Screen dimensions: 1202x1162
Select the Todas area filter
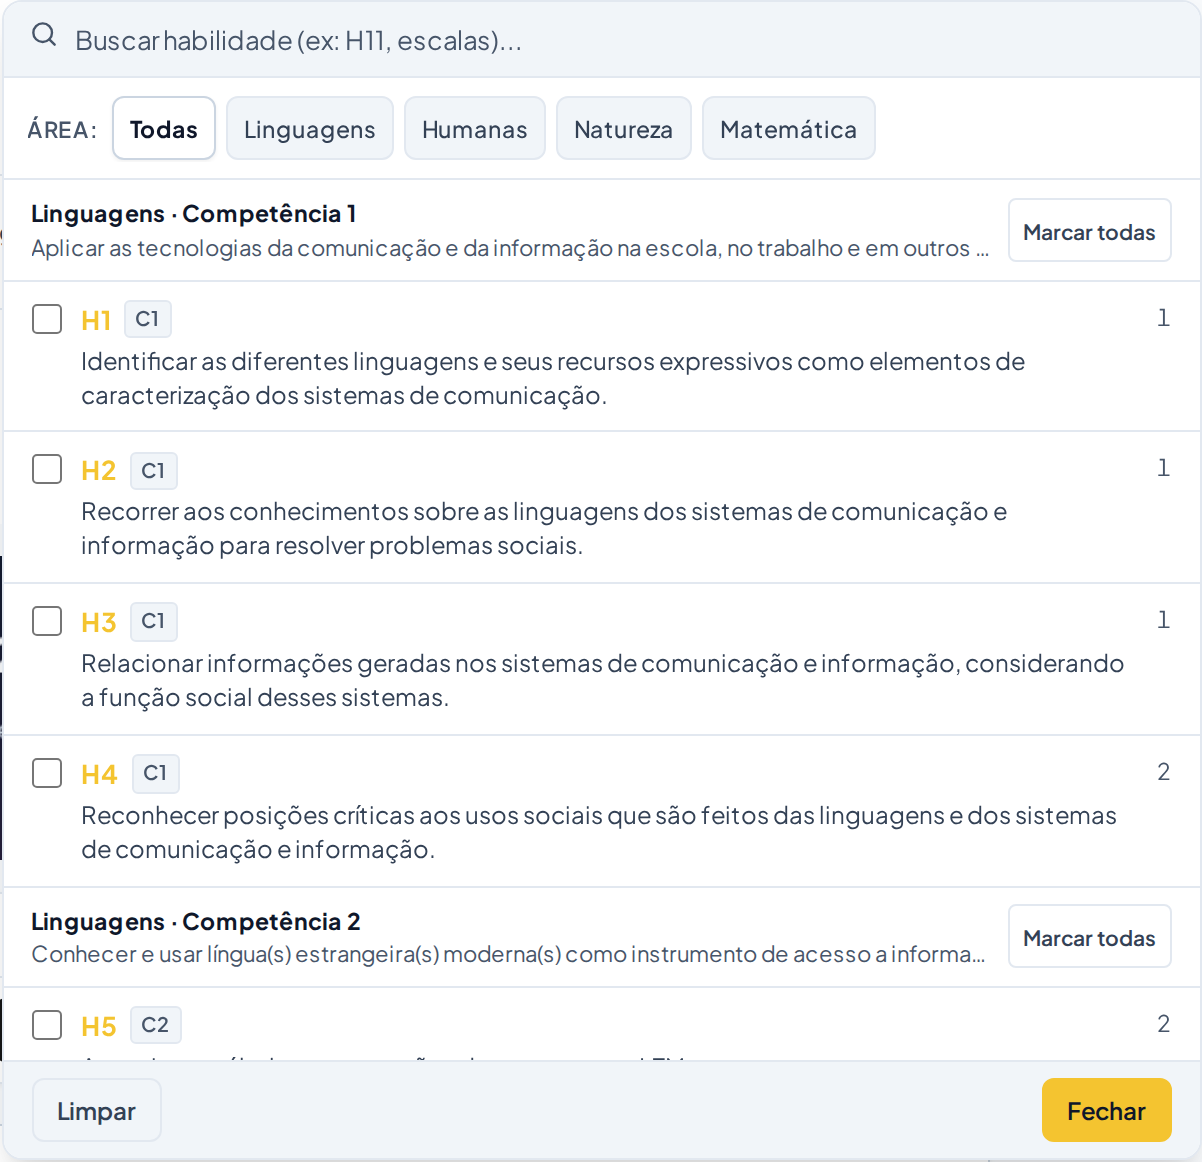pyautogui.click(x=164, y=128)
